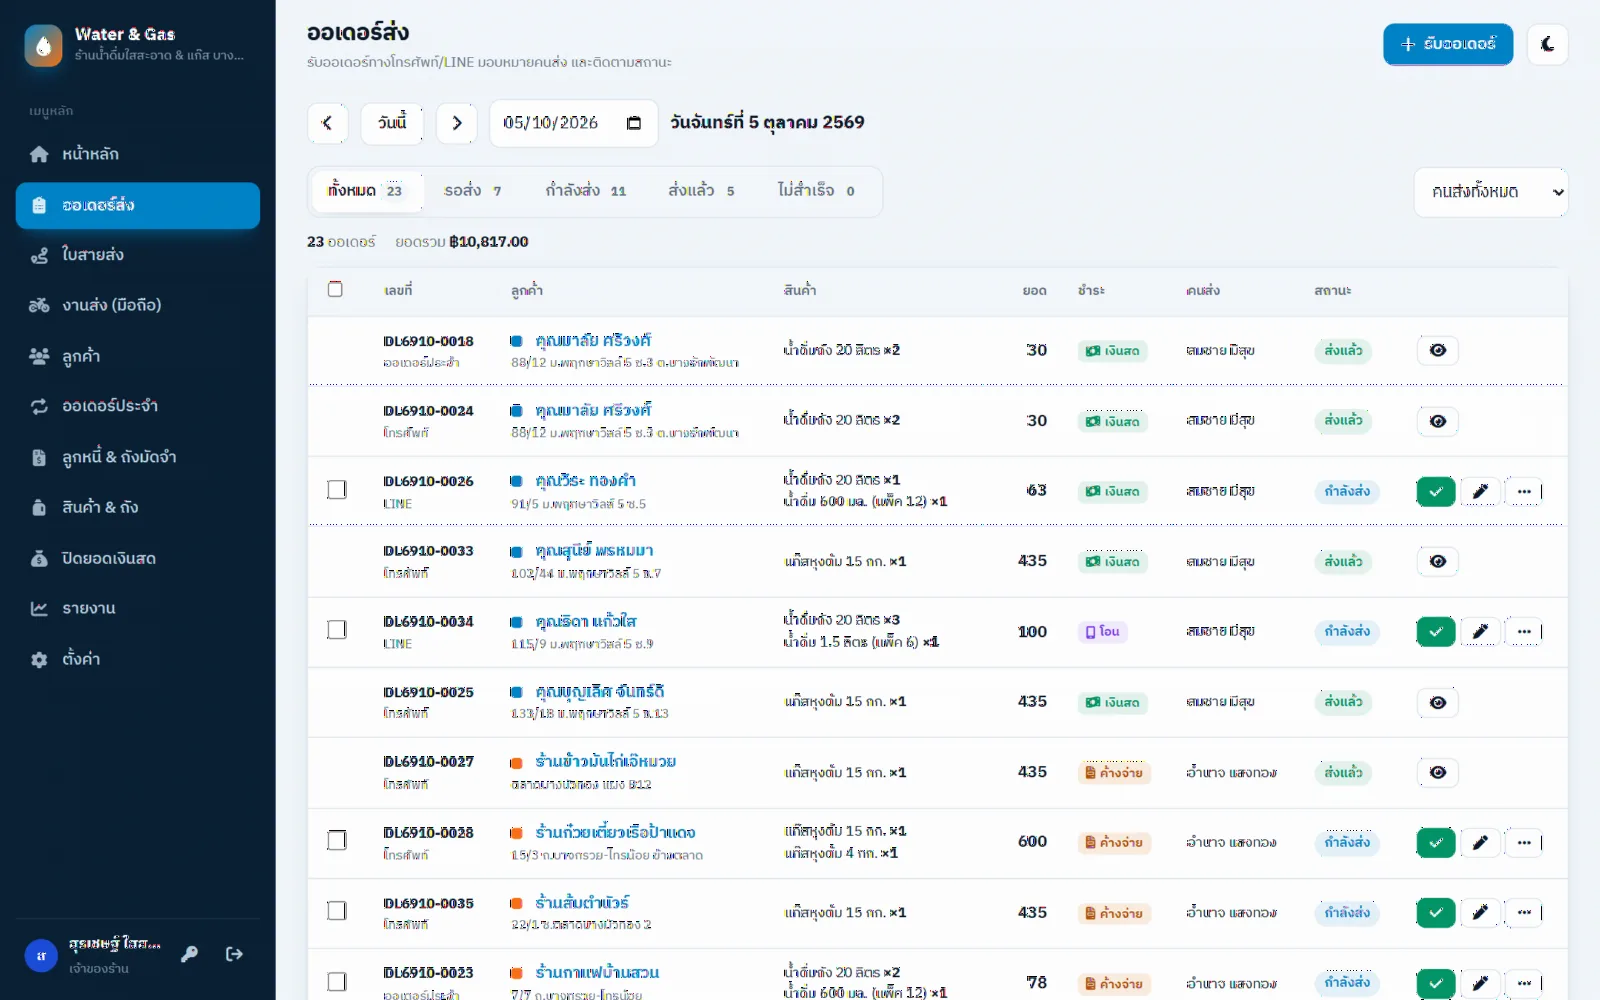The image size is (1600, 1000).
Task: Edit order DL6910-0028 pencil icon
Action: (1480, 843)
